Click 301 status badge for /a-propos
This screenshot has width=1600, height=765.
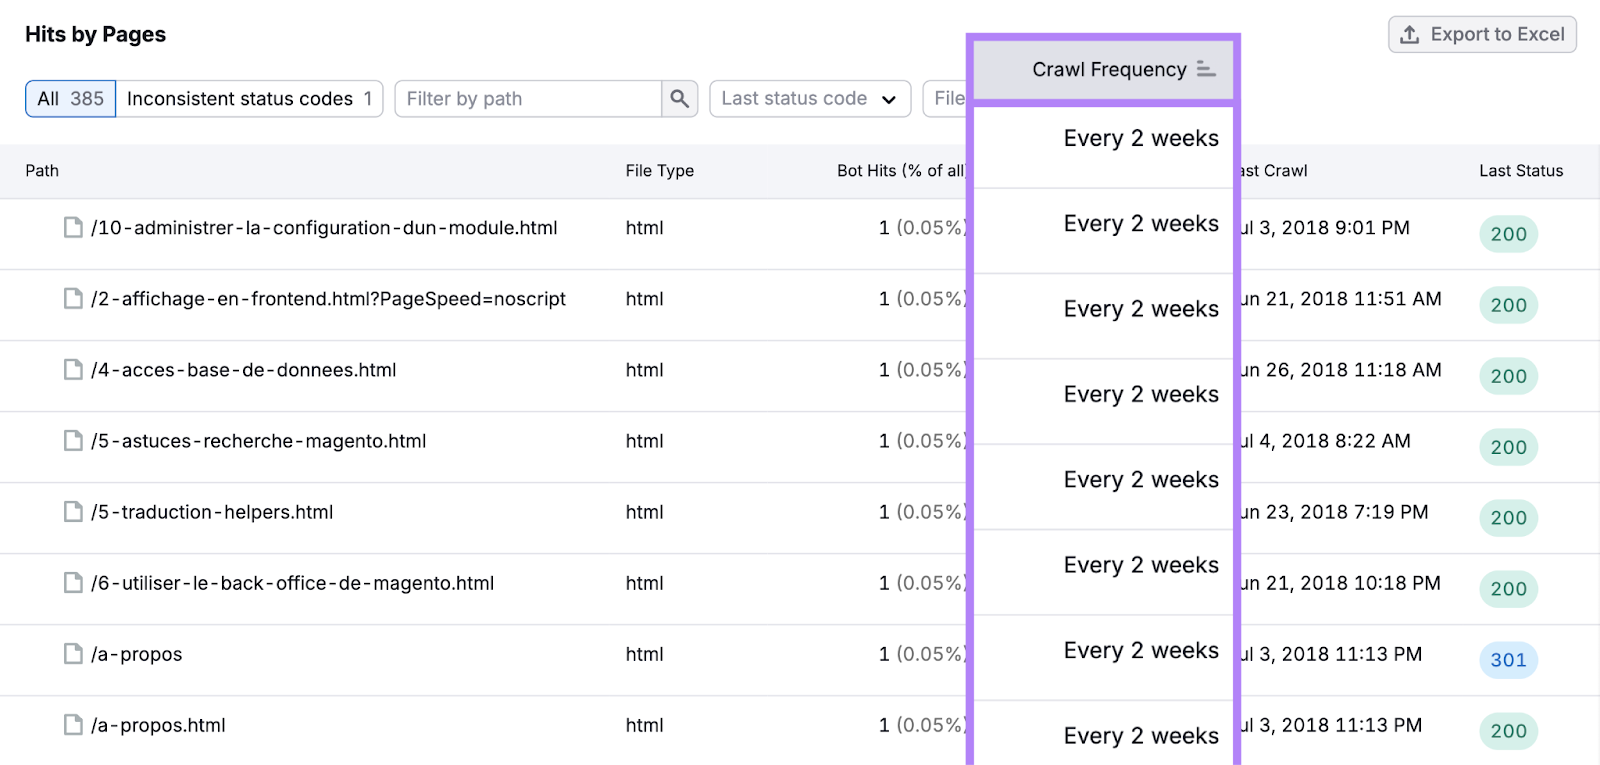[x=1508, y=660]
